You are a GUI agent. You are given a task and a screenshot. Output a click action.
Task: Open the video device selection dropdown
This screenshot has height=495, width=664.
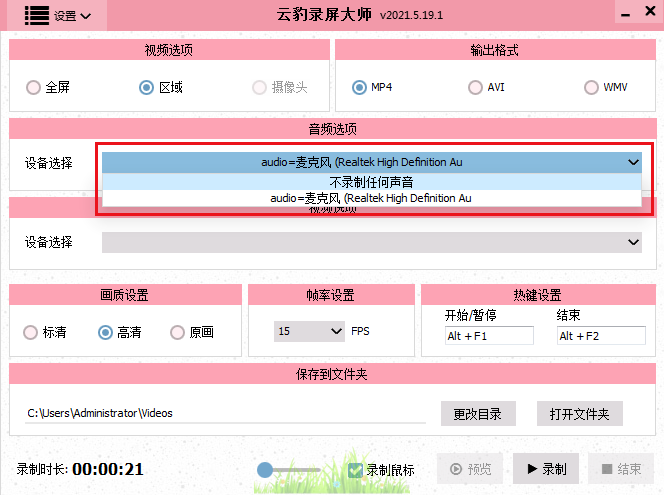[x=371, y=242]
